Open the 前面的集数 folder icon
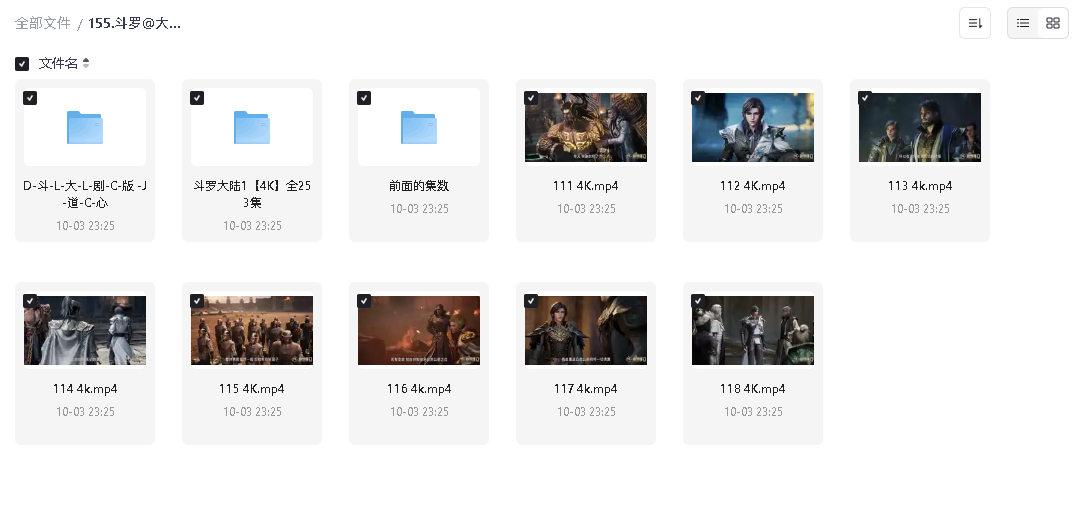Screen dimensions: 1084x529 coord(419,127)
